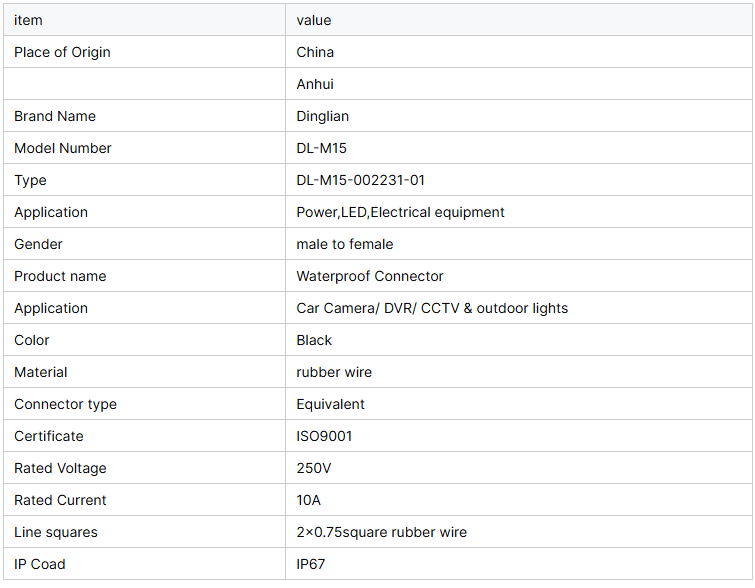Click the "male to female" gender value

345,244
